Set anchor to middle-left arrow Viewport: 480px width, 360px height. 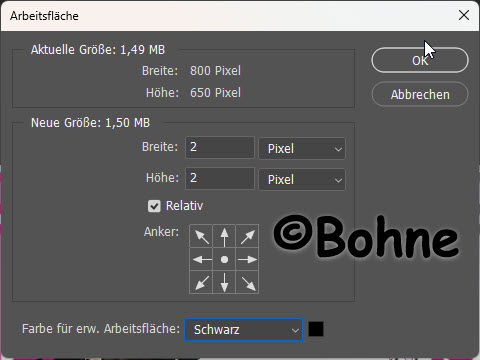[x=201, y=259]
